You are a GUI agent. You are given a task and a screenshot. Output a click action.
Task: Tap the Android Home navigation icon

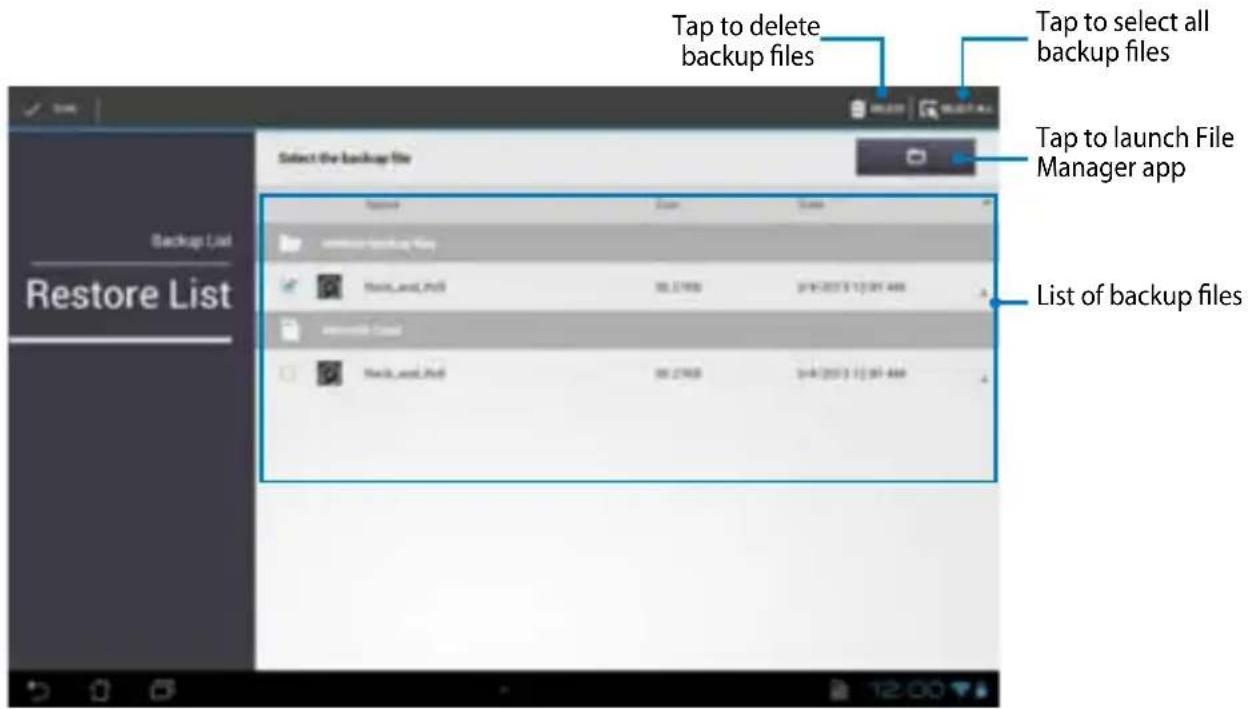click(x=98, y=690)
